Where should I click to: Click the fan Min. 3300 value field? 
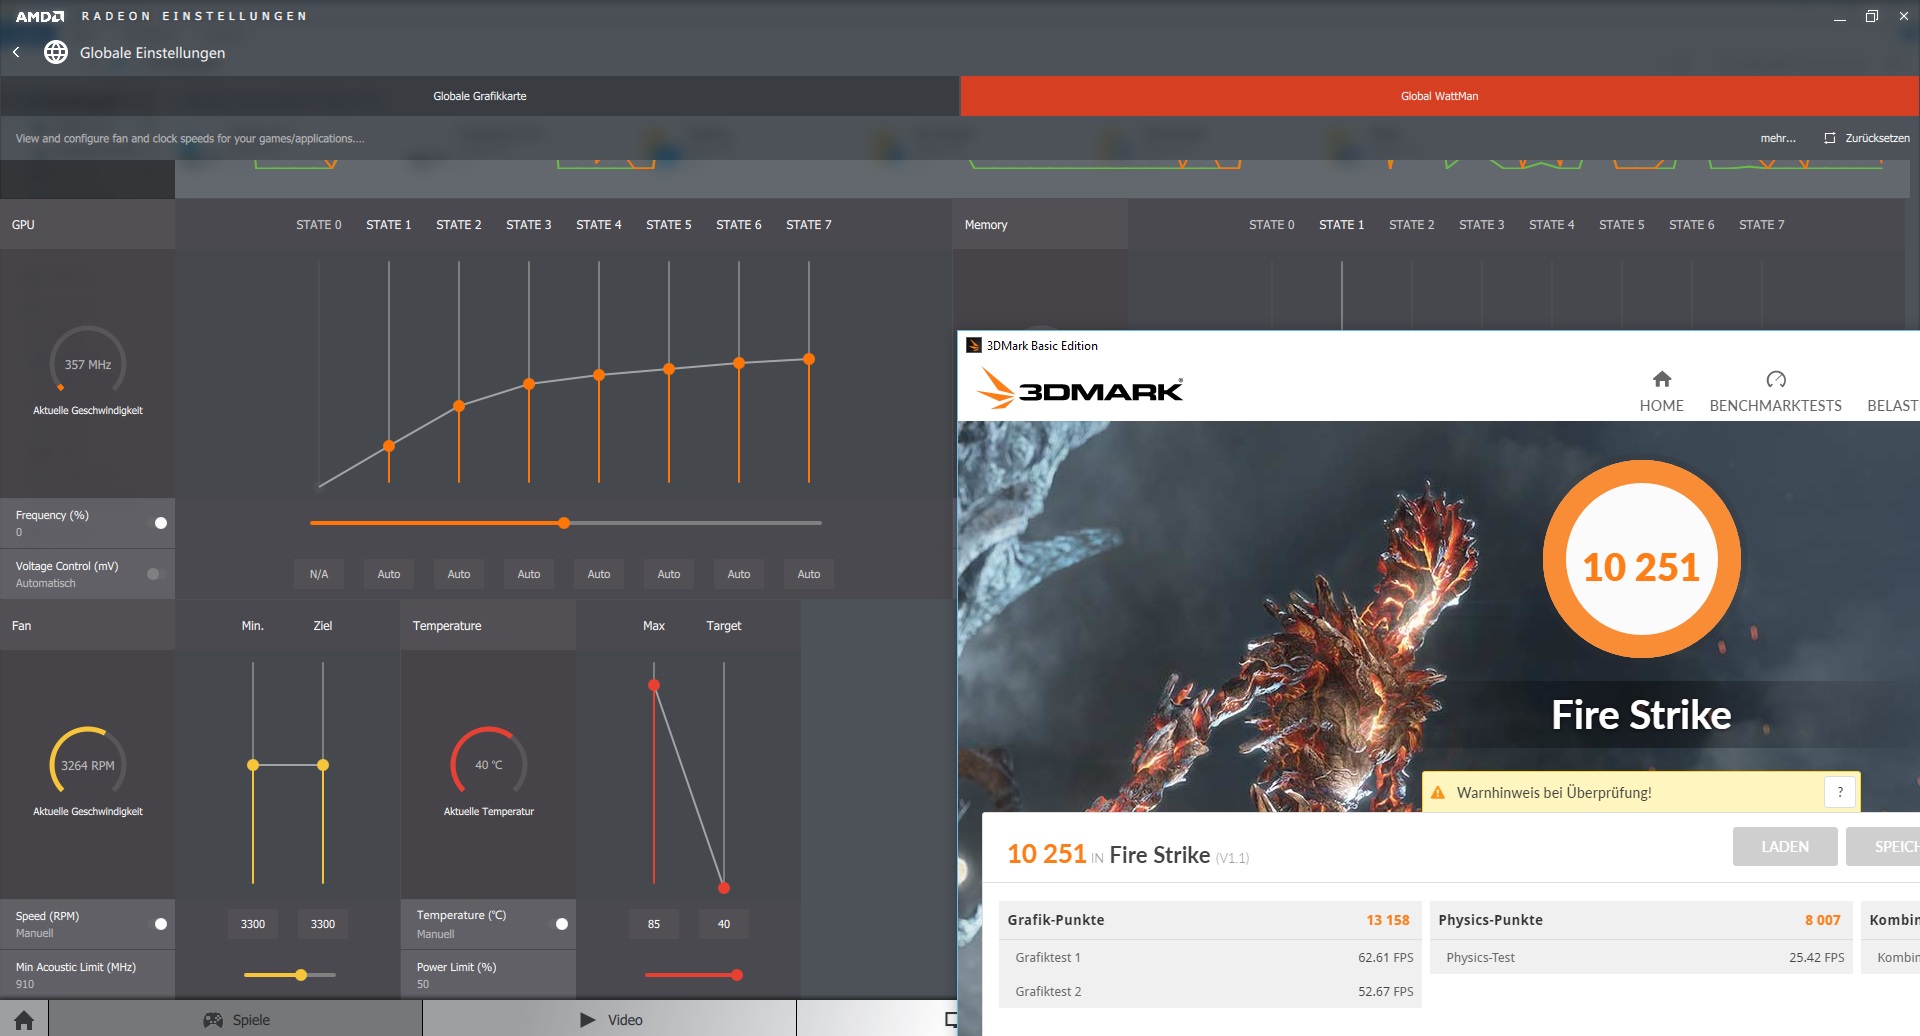253,924
